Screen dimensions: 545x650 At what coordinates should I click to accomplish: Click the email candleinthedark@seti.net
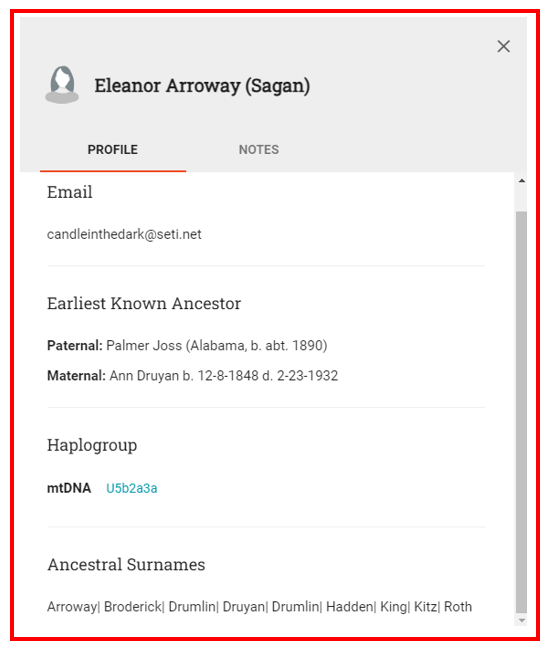point(124,234)
